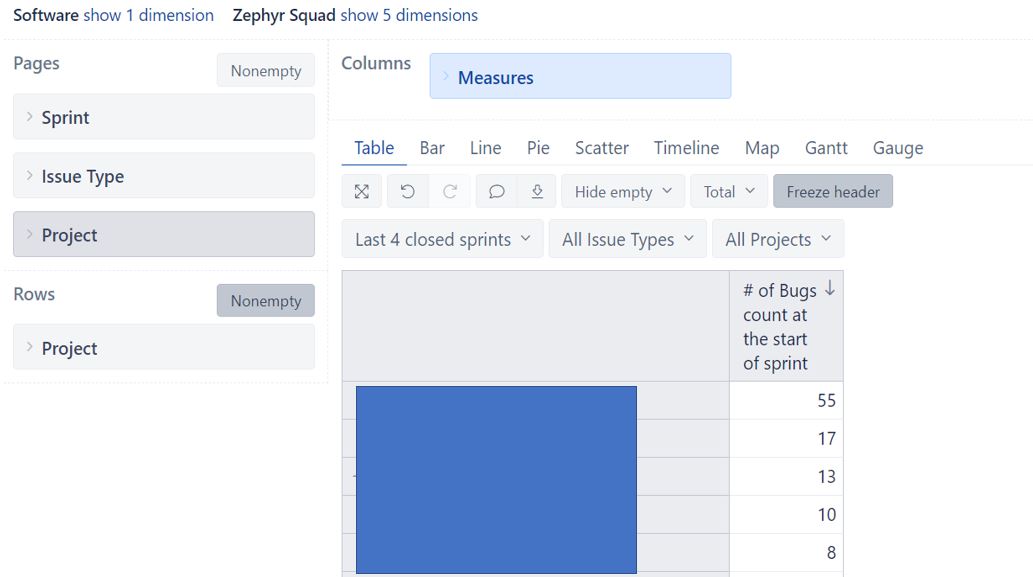Open the Last 4 closed sprints dropdown
Viewport: 1033px width, 577px height.
[x=442, y=239]
